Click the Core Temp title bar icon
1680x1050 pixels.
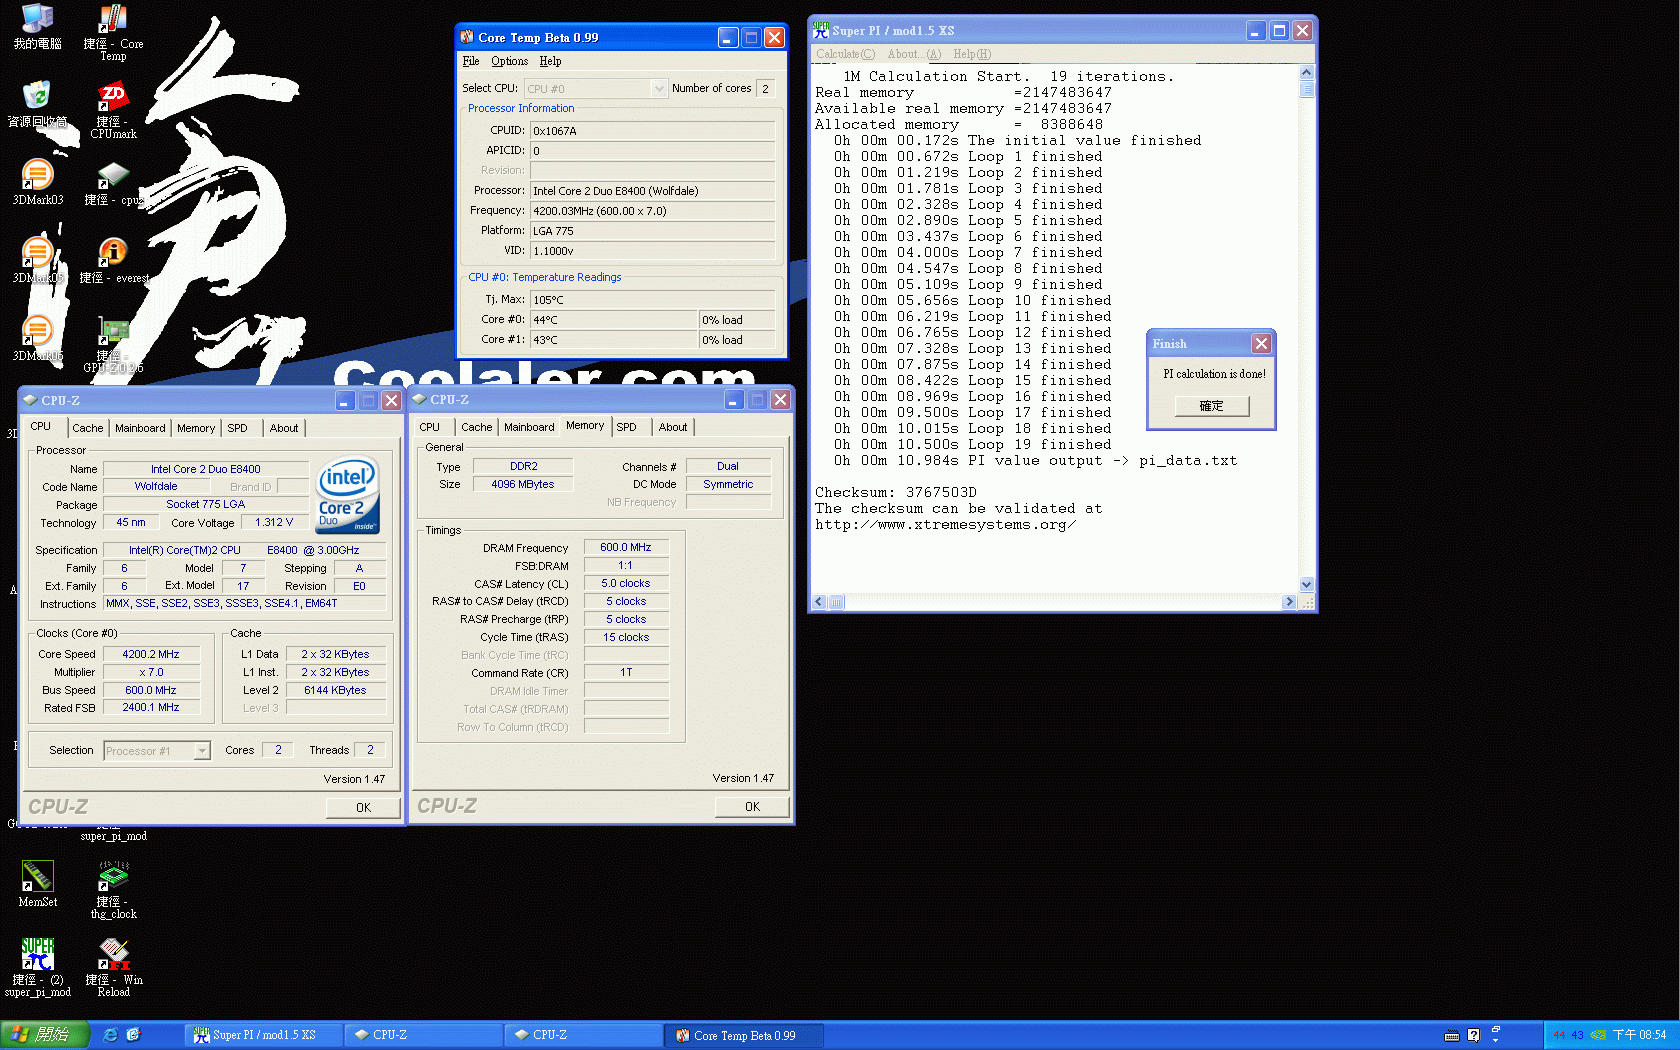point(466,37)
